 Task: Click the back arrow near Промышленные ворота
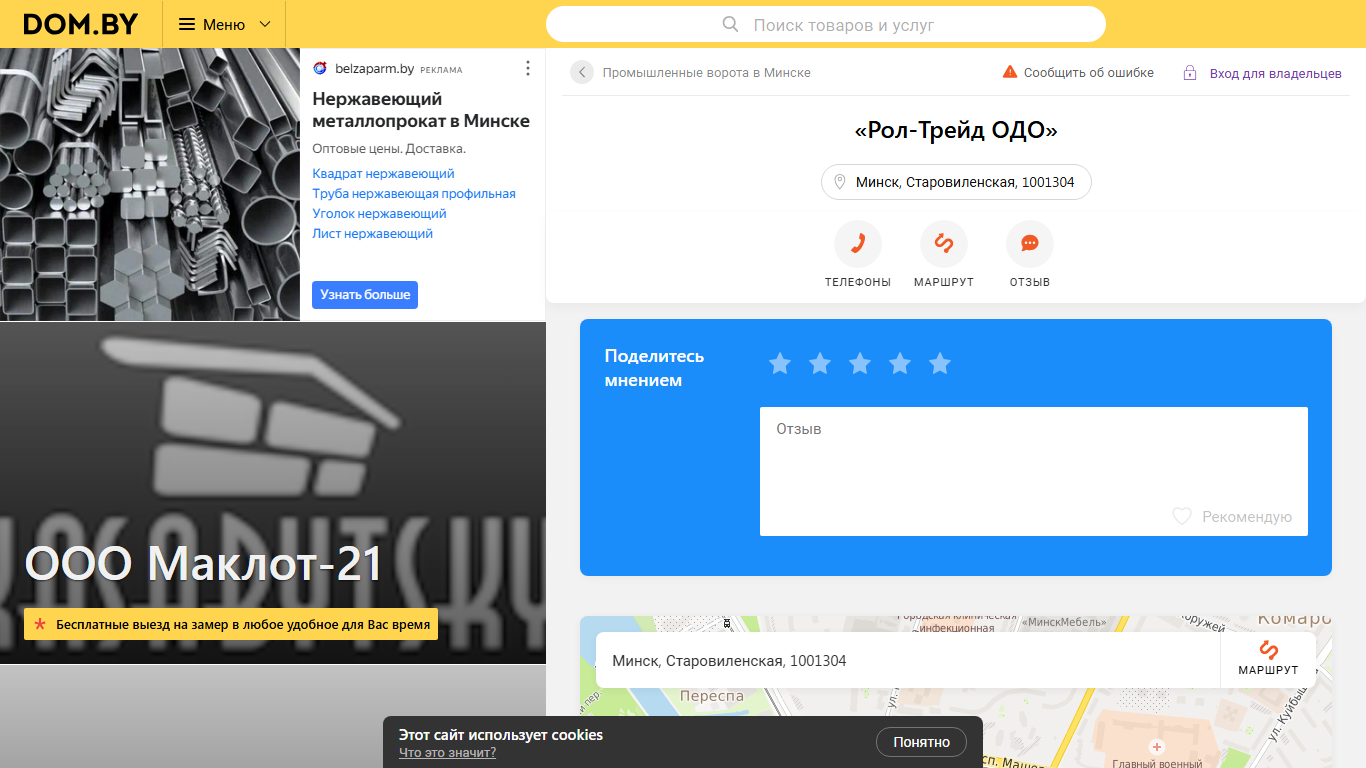[582, 72]
